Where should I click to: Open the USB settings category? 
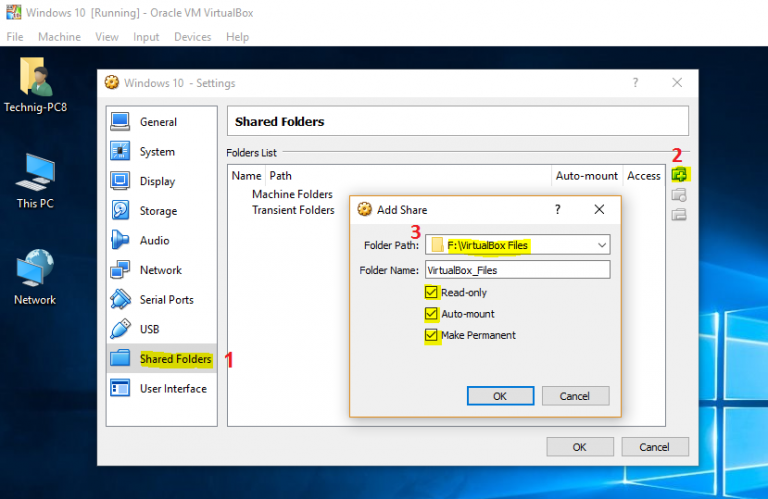(149, 329)
